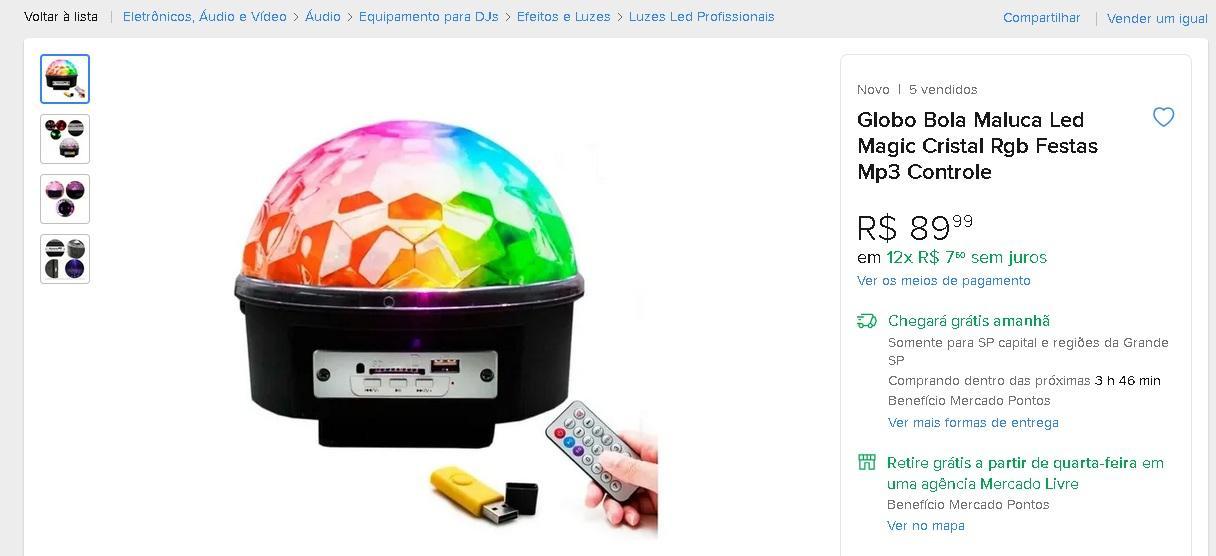Click the free delivery truck icon

pos(866,321)
